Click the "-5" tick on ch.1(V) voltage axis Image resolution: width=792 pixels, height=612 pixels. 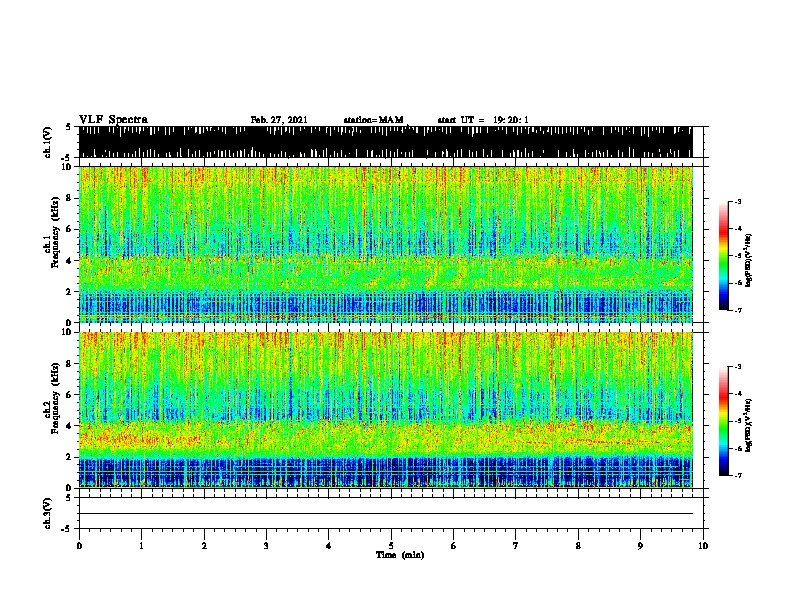(67, 158)
